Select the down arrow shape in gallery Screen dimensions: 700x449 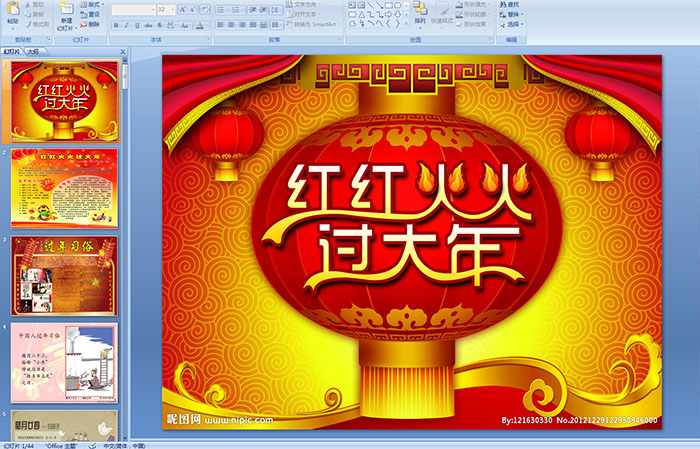point(398,15)
